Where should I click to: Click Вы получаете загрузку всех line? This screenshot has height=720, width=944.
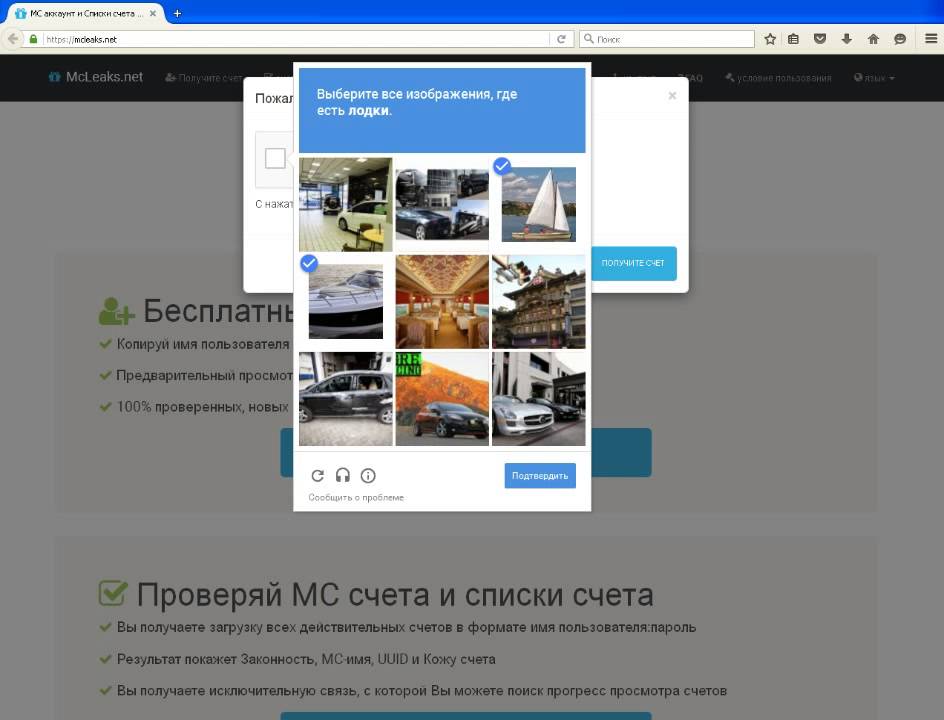coord(406,627)
